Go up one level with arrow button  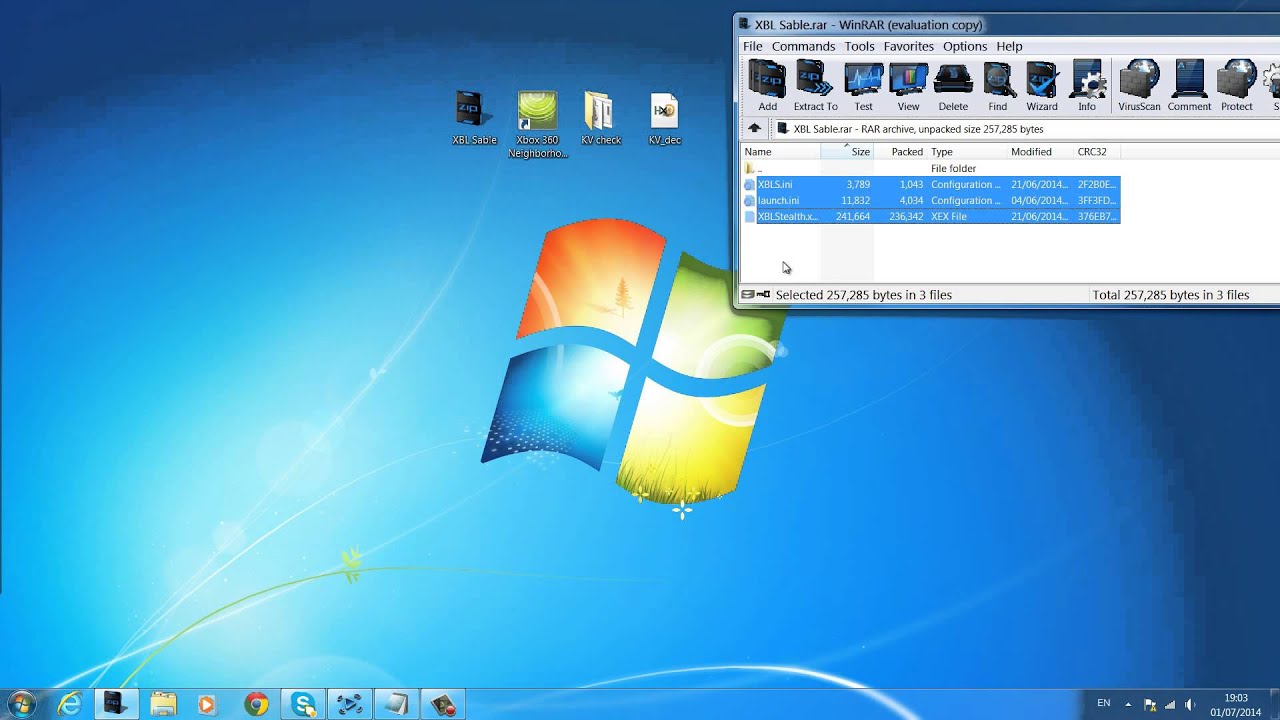click(755, 129)
